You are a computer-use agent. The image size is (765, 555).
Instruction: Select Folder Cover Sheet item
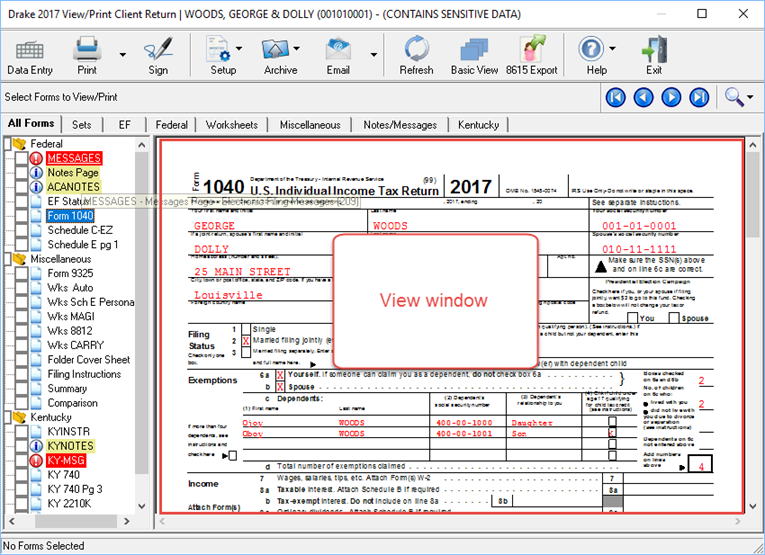(89, 359)
